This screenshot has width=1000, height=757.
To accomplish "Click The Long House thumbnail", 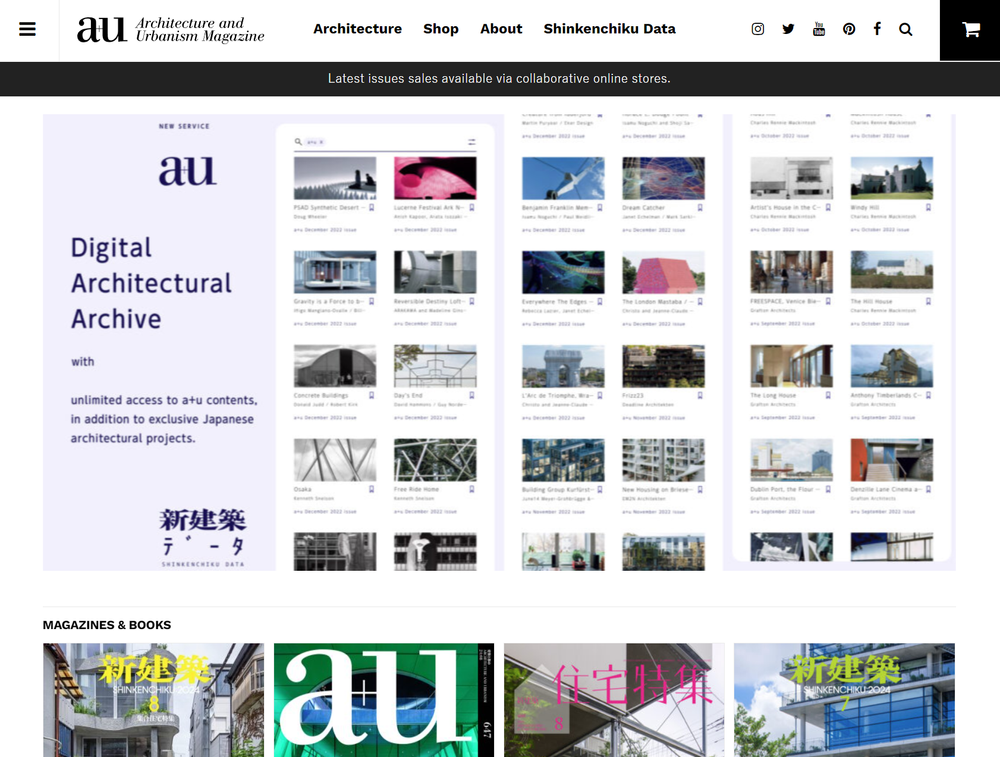I will pyautogui.click(x=791, y=366).
